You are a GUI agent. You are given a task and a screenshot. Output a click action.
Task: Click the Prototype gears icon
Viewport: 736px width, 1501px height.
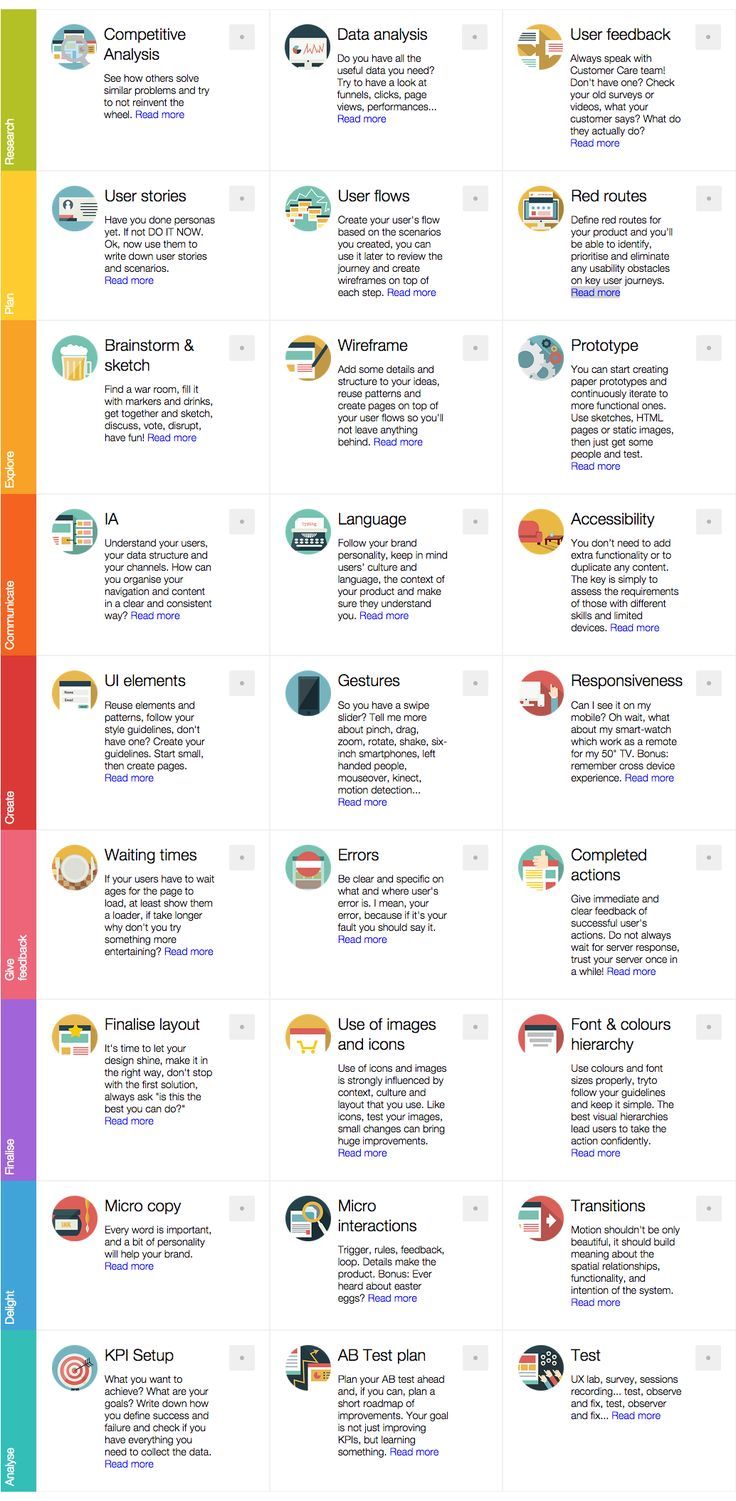tap(541, 358)
